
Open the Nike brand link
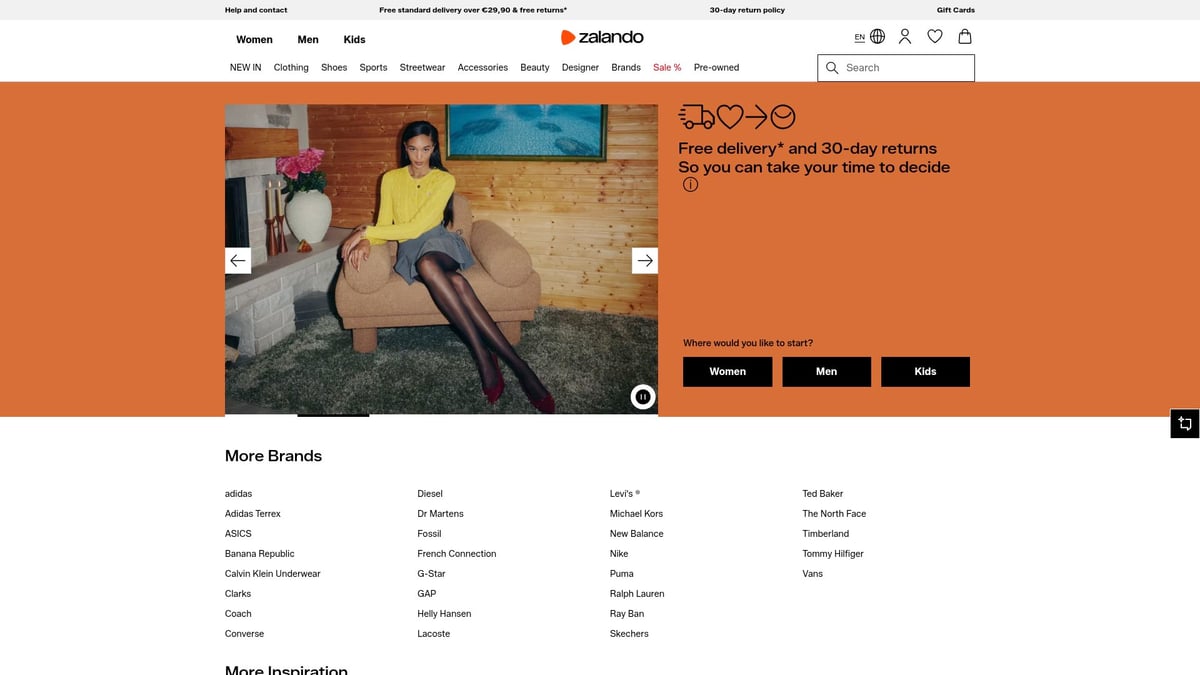[619, 554]
